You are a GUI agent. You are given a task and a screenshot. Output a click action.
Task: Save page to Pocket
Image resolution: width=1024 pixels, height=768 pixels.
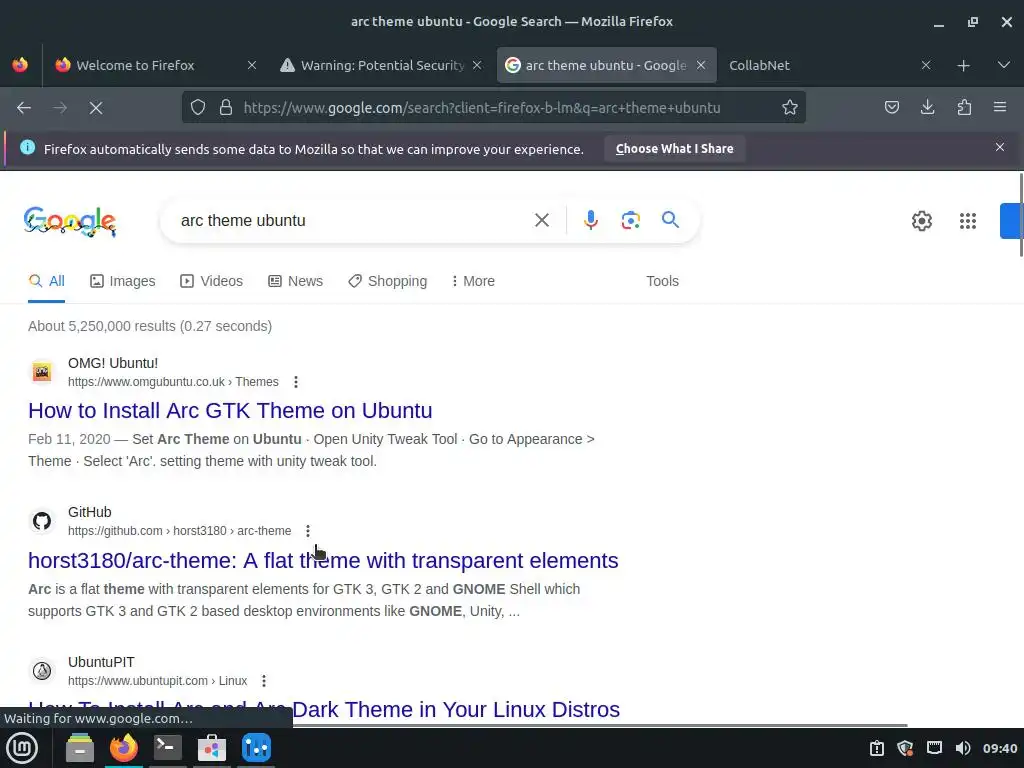[891, 107]
